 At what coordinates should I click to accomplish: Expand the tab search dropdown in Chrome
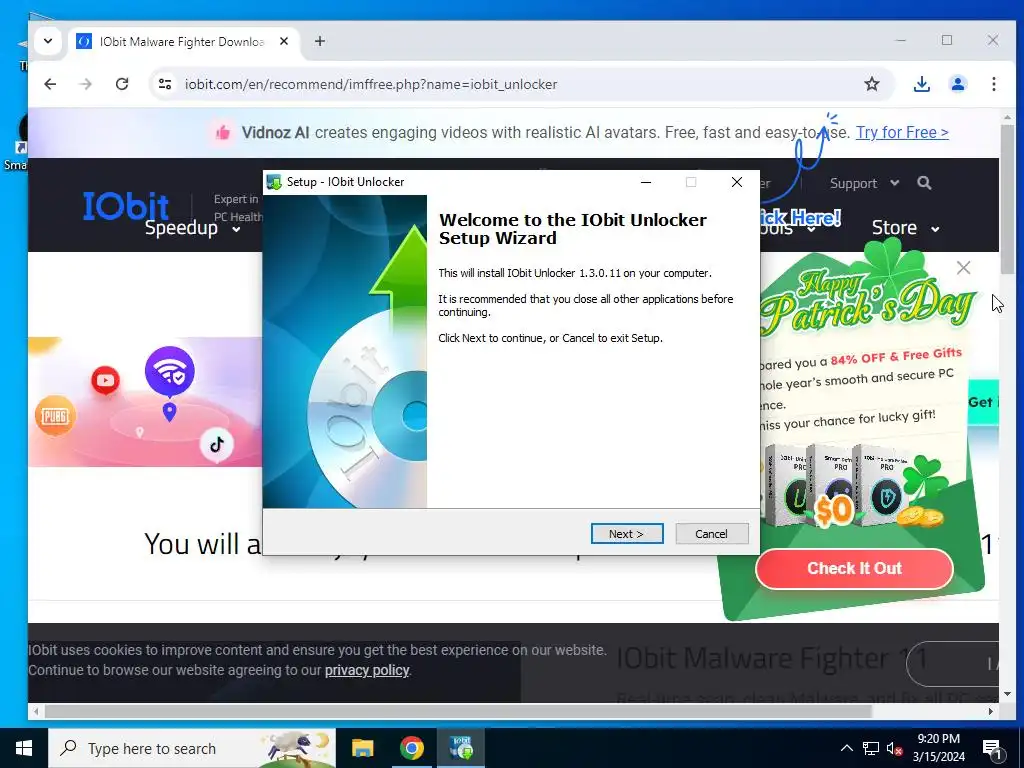(48, 41)
